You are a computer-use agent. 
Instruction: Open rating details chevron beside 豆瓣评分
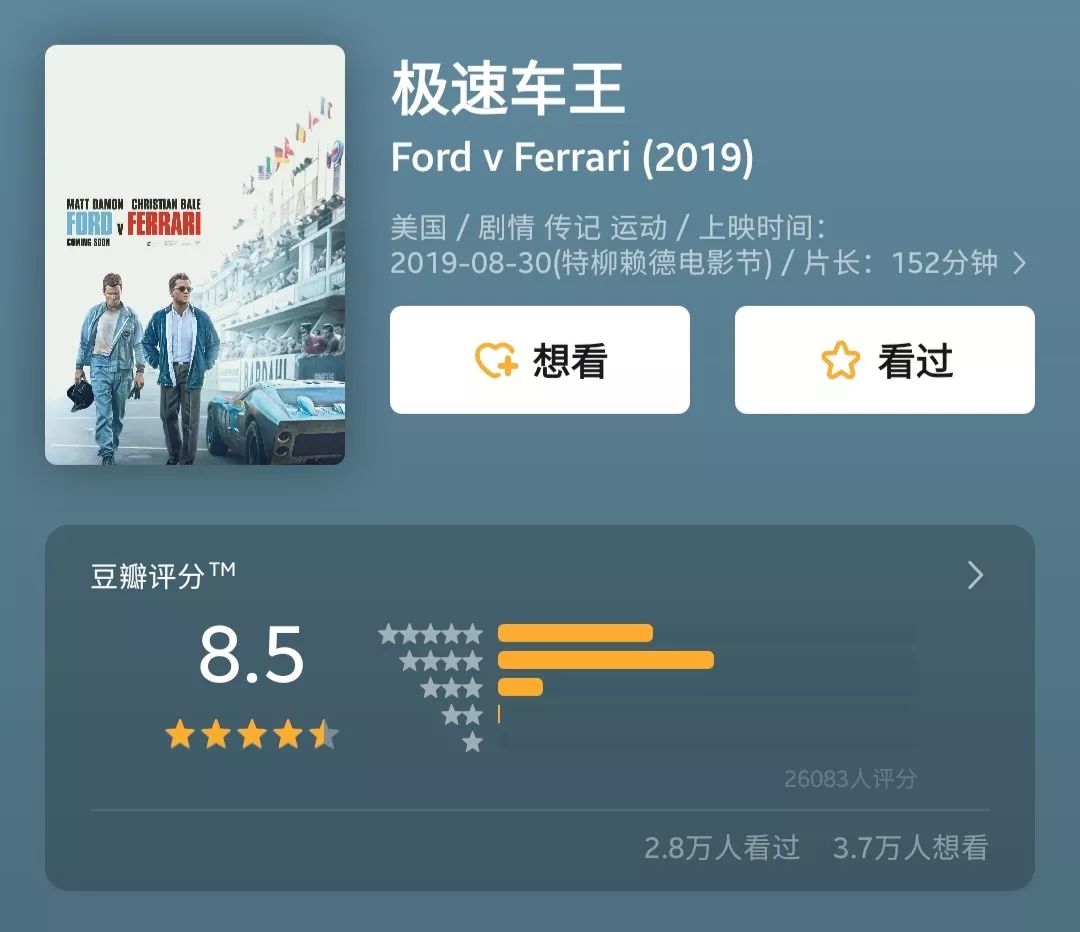(975, 575)
